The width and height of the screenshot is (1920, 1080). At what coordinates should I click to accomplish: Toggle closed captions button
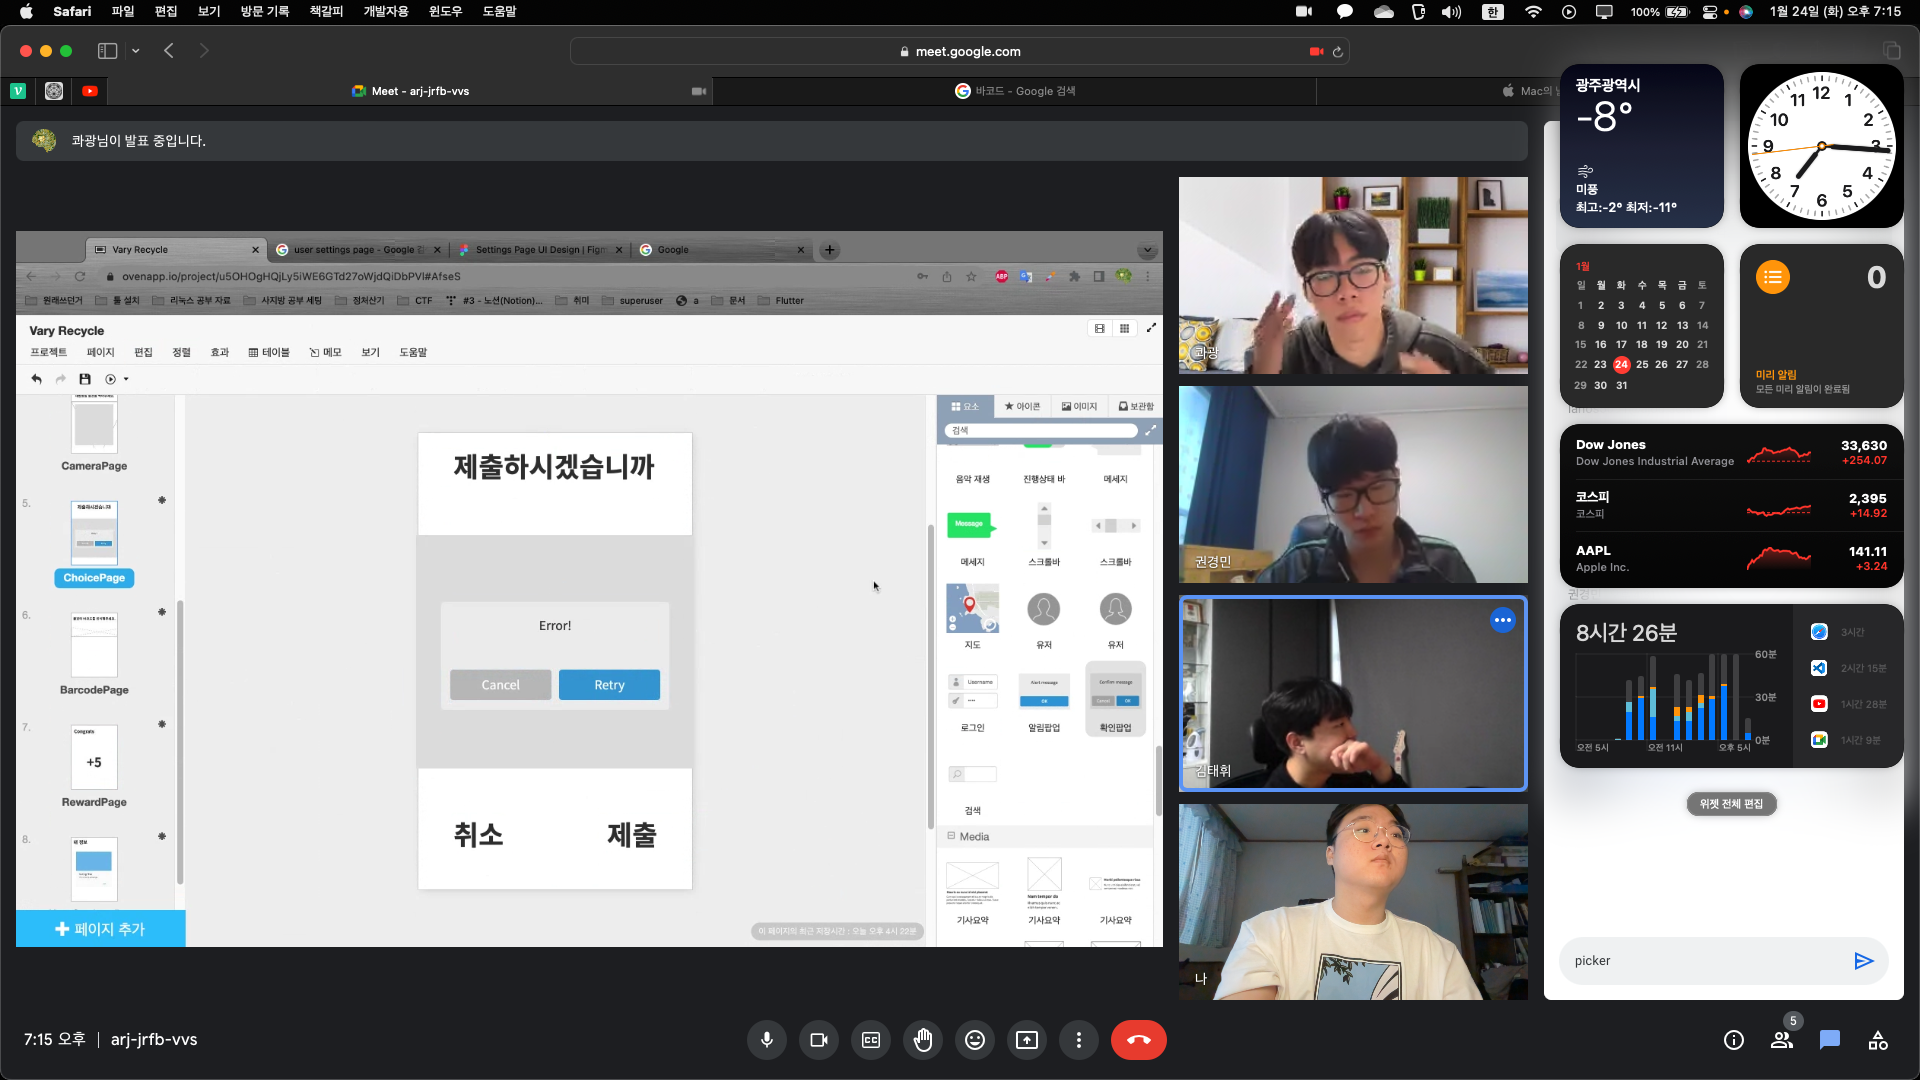tap(871, 1040)
